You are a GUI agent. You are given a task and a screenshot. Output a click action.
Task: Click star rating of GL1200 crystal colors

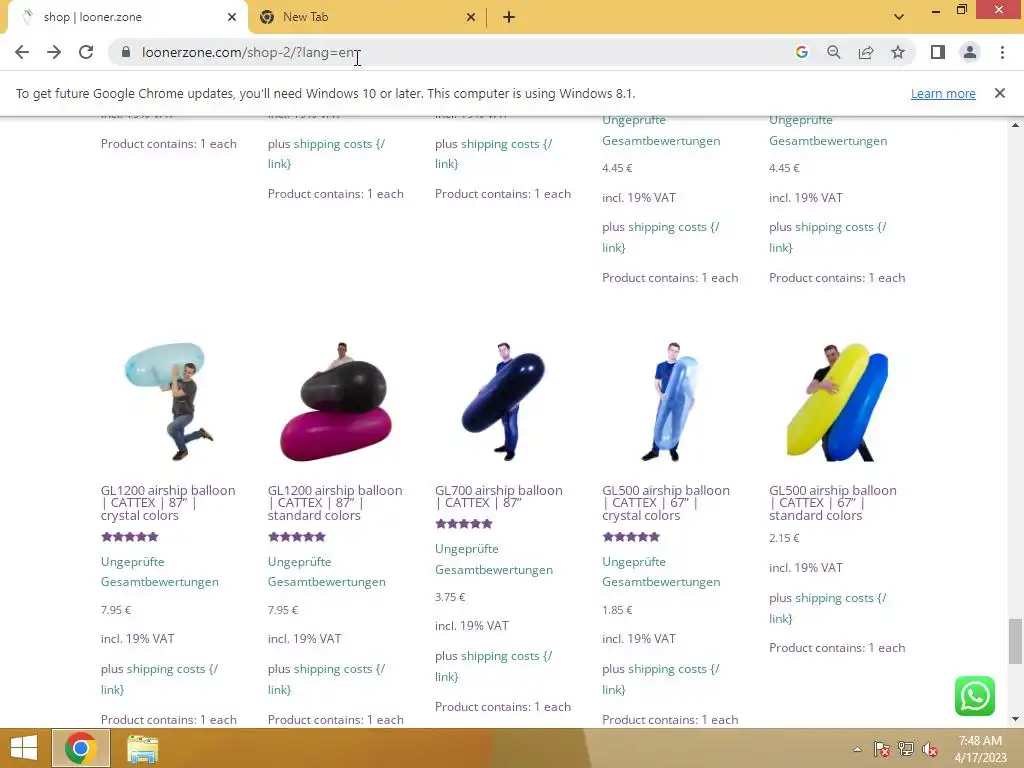tap(129, 537)
